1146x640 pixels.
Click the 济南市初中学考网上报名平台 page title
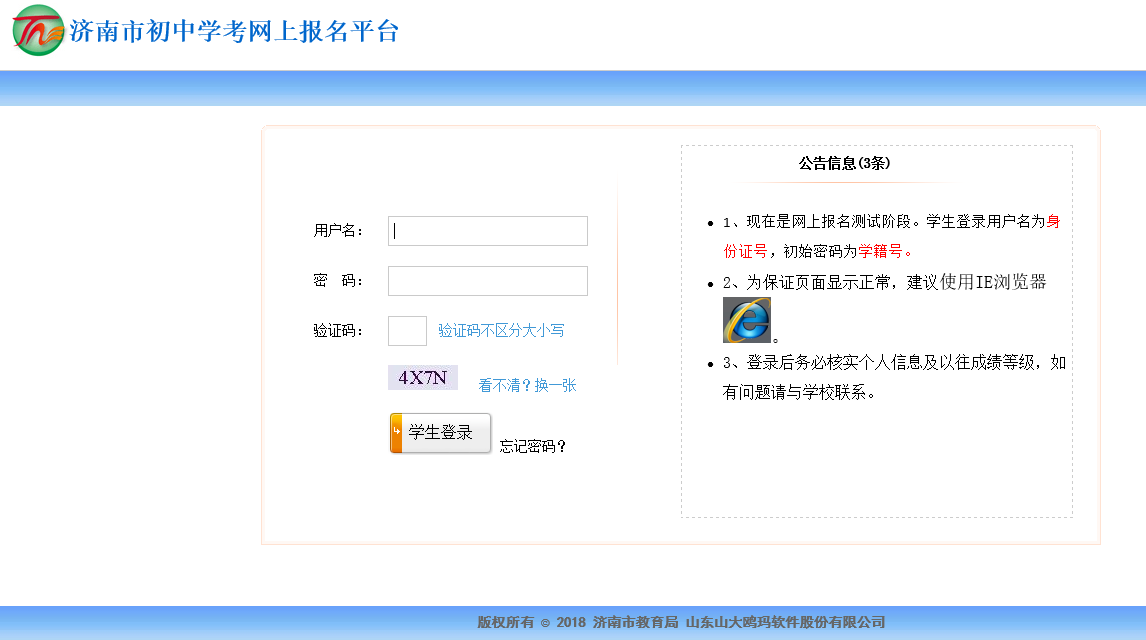click(x=230, y=31)
